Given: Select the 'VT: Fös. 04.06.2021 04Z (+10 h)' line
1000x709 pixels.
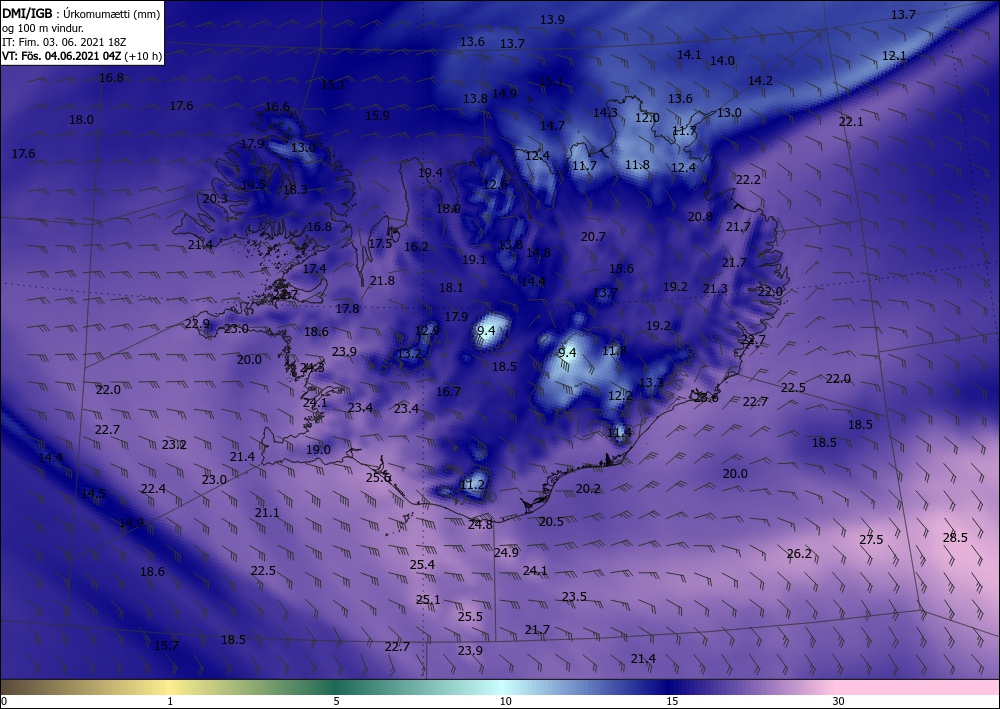Looking at the screenshot, I should [82, 56].
